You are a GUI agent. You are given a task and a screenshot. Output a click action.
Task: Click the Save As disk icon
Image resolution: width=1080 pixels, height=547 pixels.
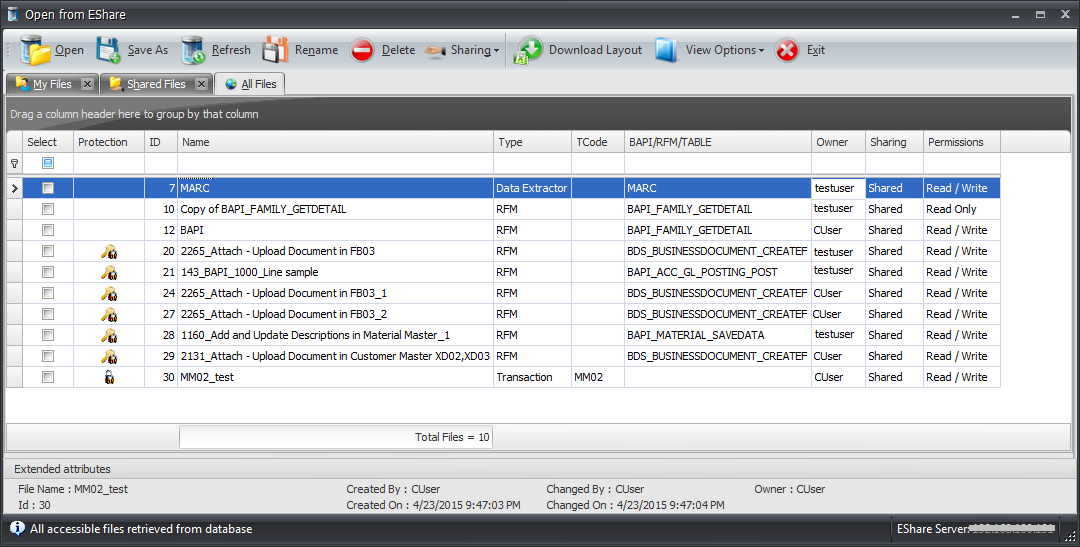[x=108, y=50]
